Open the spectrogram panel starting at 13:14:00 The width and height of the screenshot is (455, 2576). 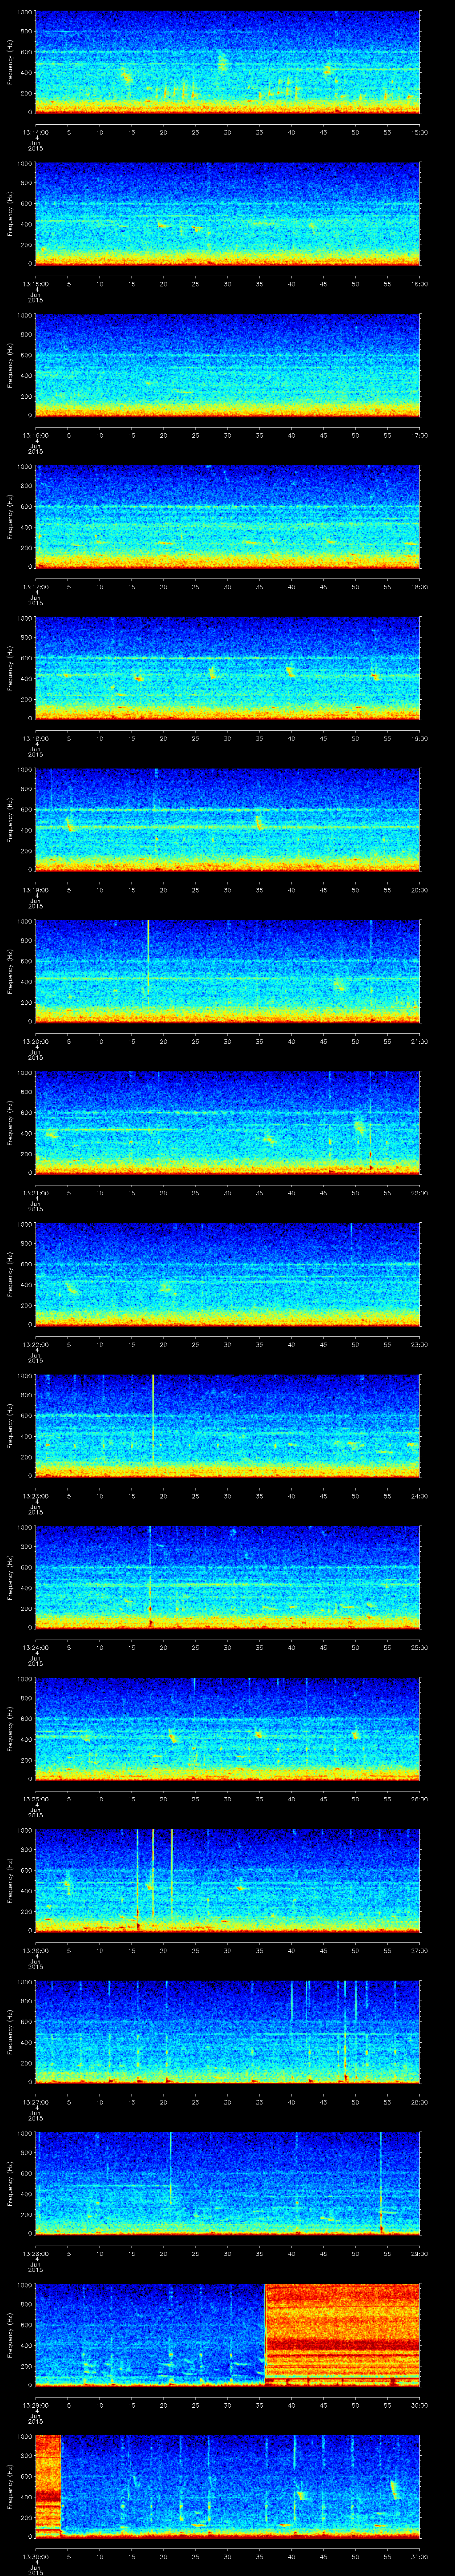227,62
